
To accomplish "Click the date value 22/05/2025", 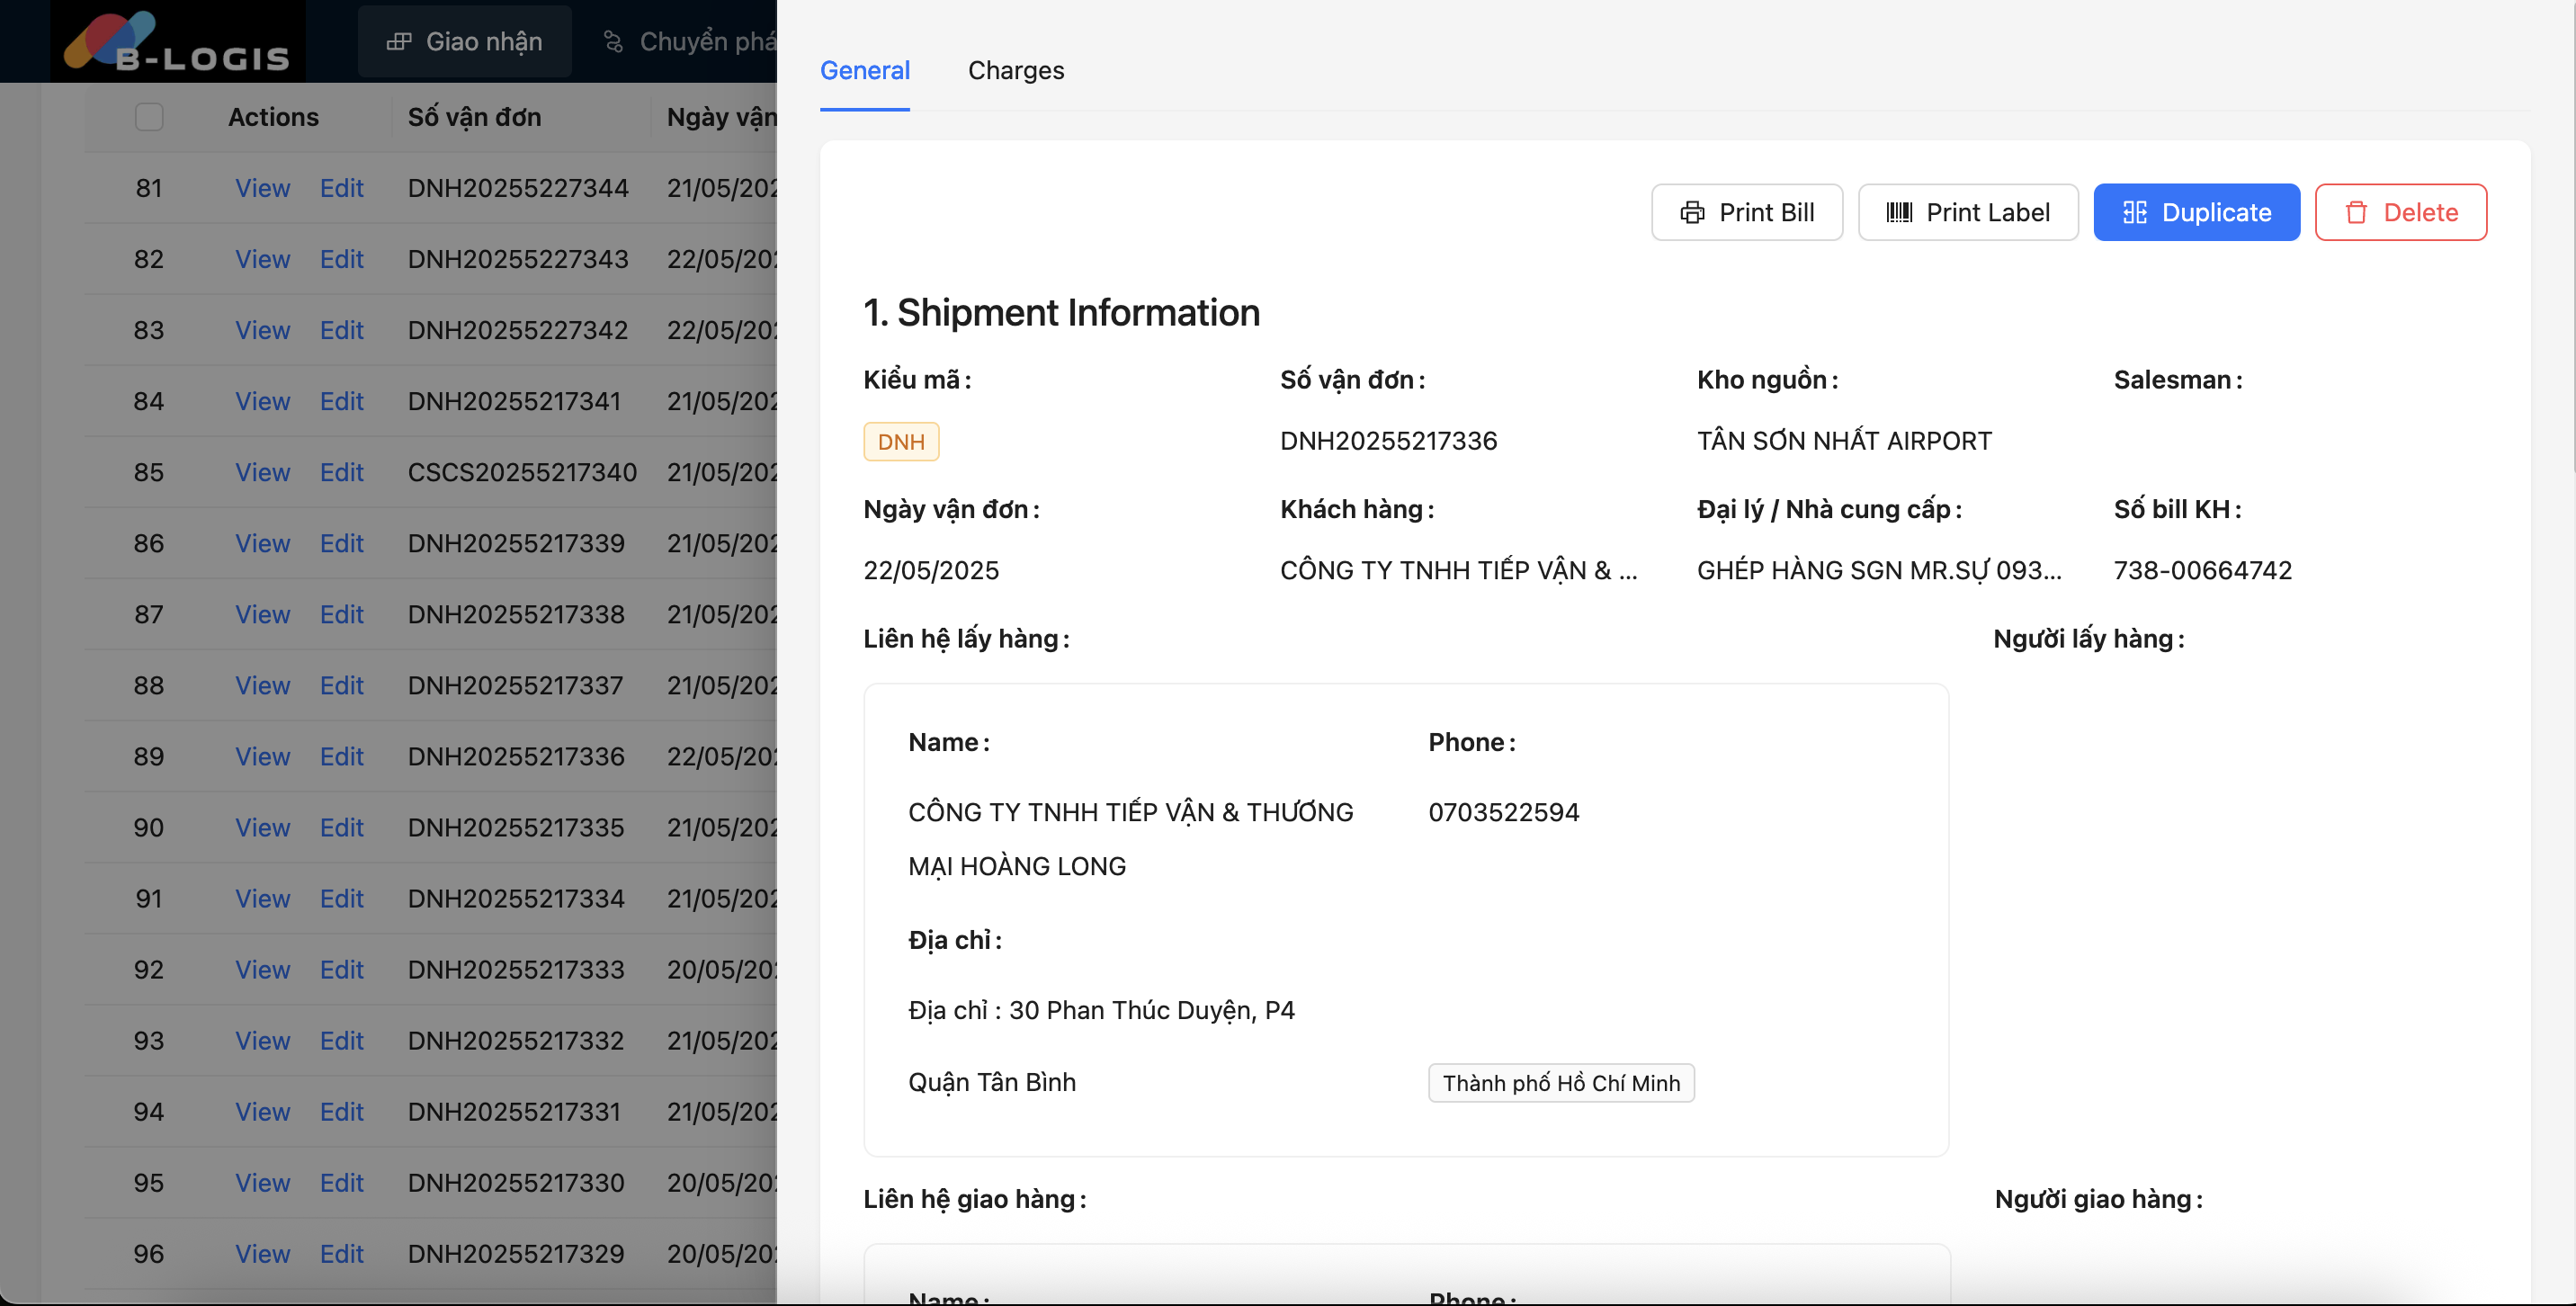I will pos(931,570).
